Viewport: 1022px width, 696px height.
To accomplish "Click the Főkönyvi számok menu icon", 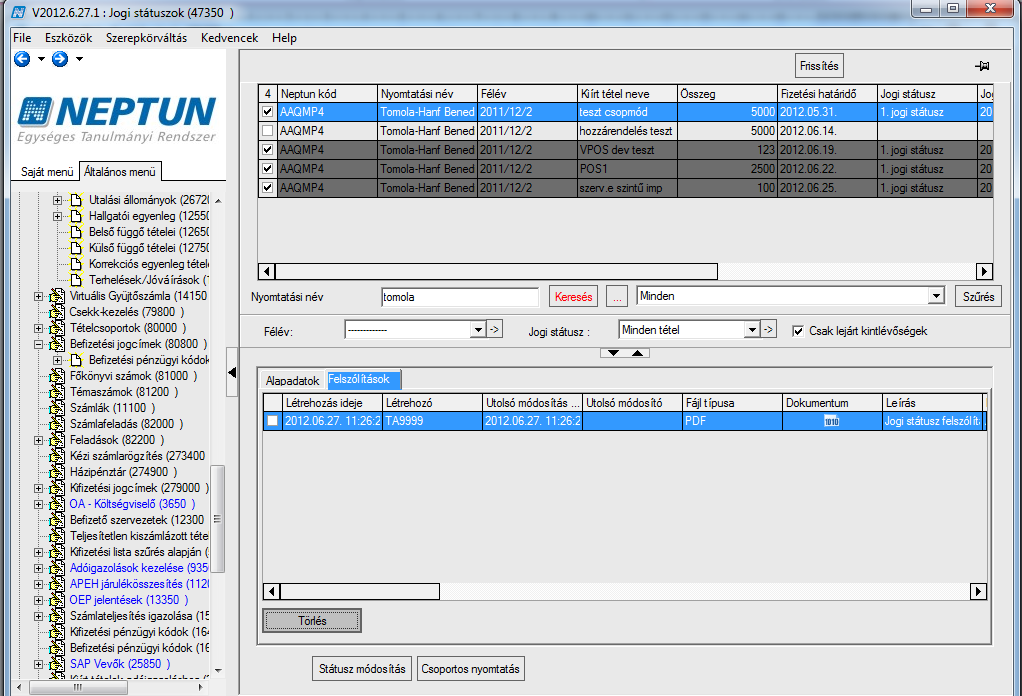I will pos(57,376).
